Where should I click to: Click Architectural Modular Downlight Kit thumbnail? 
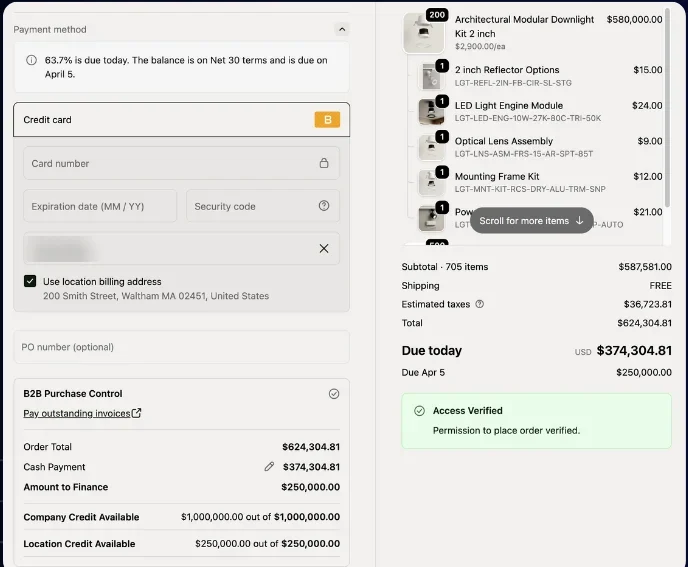point(423,33)
